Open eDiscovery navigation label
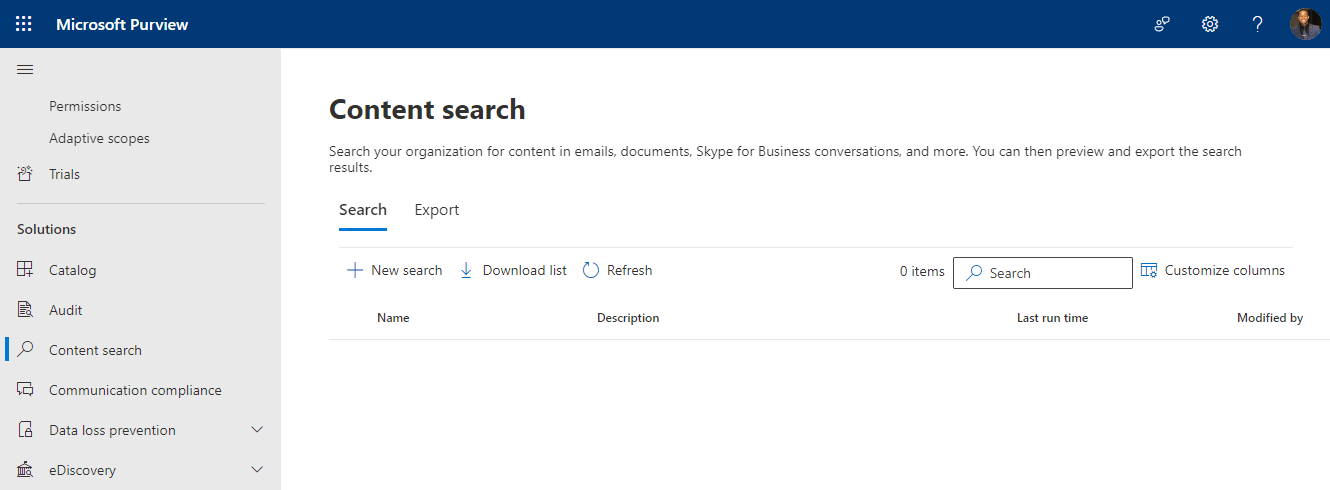Screen dimensions: 1330x490 pyautogui.click(x=82, y=470)
